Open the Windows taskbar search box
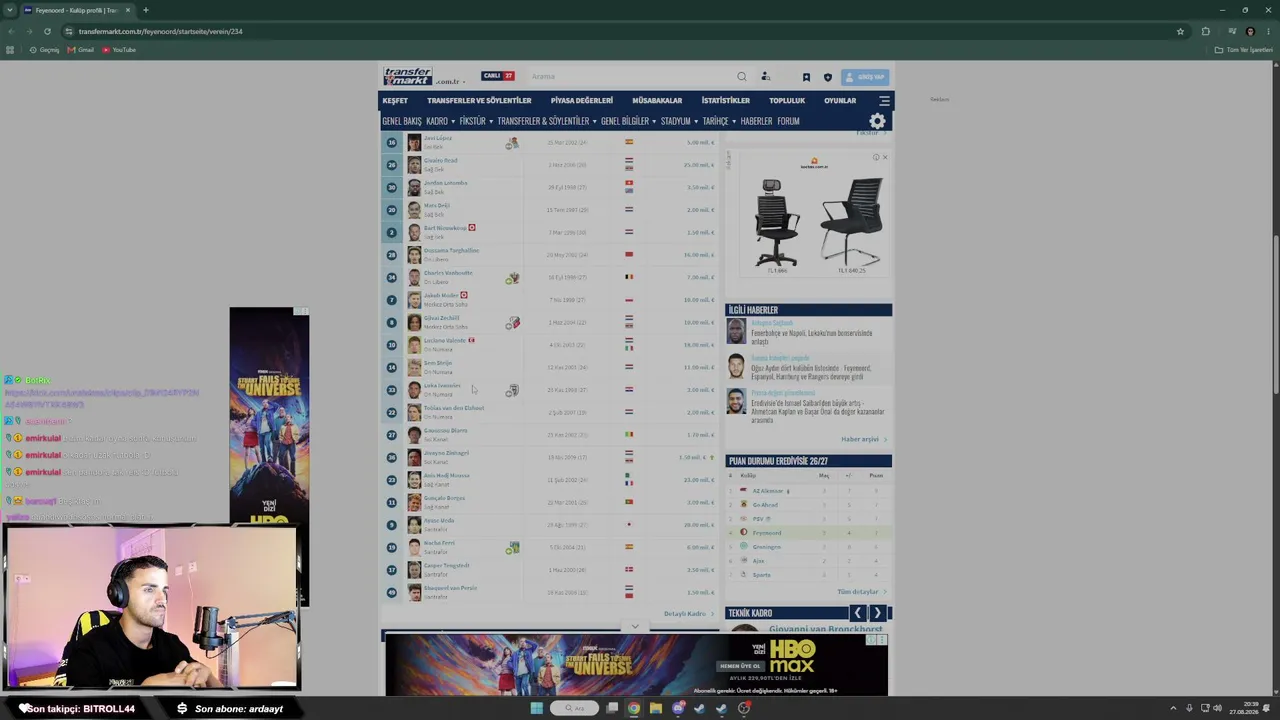Image resolution: width=1280 pixels, height=720 pixels. click(576, 708)
